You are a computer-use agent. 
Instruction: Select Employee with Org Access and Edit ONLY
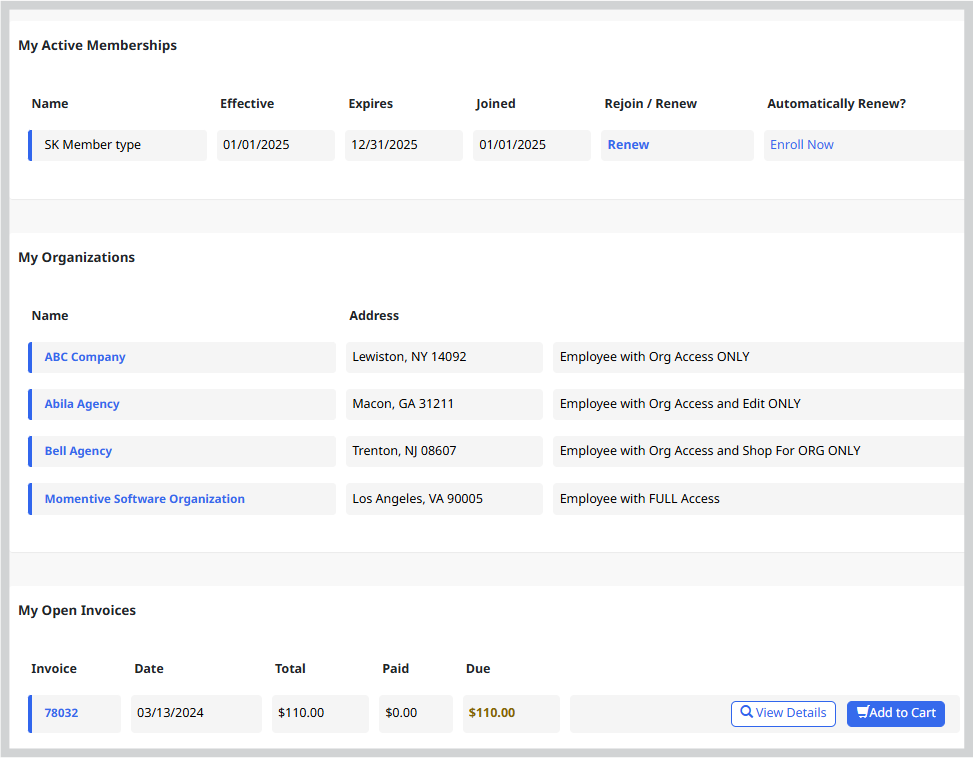pos(680,404)
